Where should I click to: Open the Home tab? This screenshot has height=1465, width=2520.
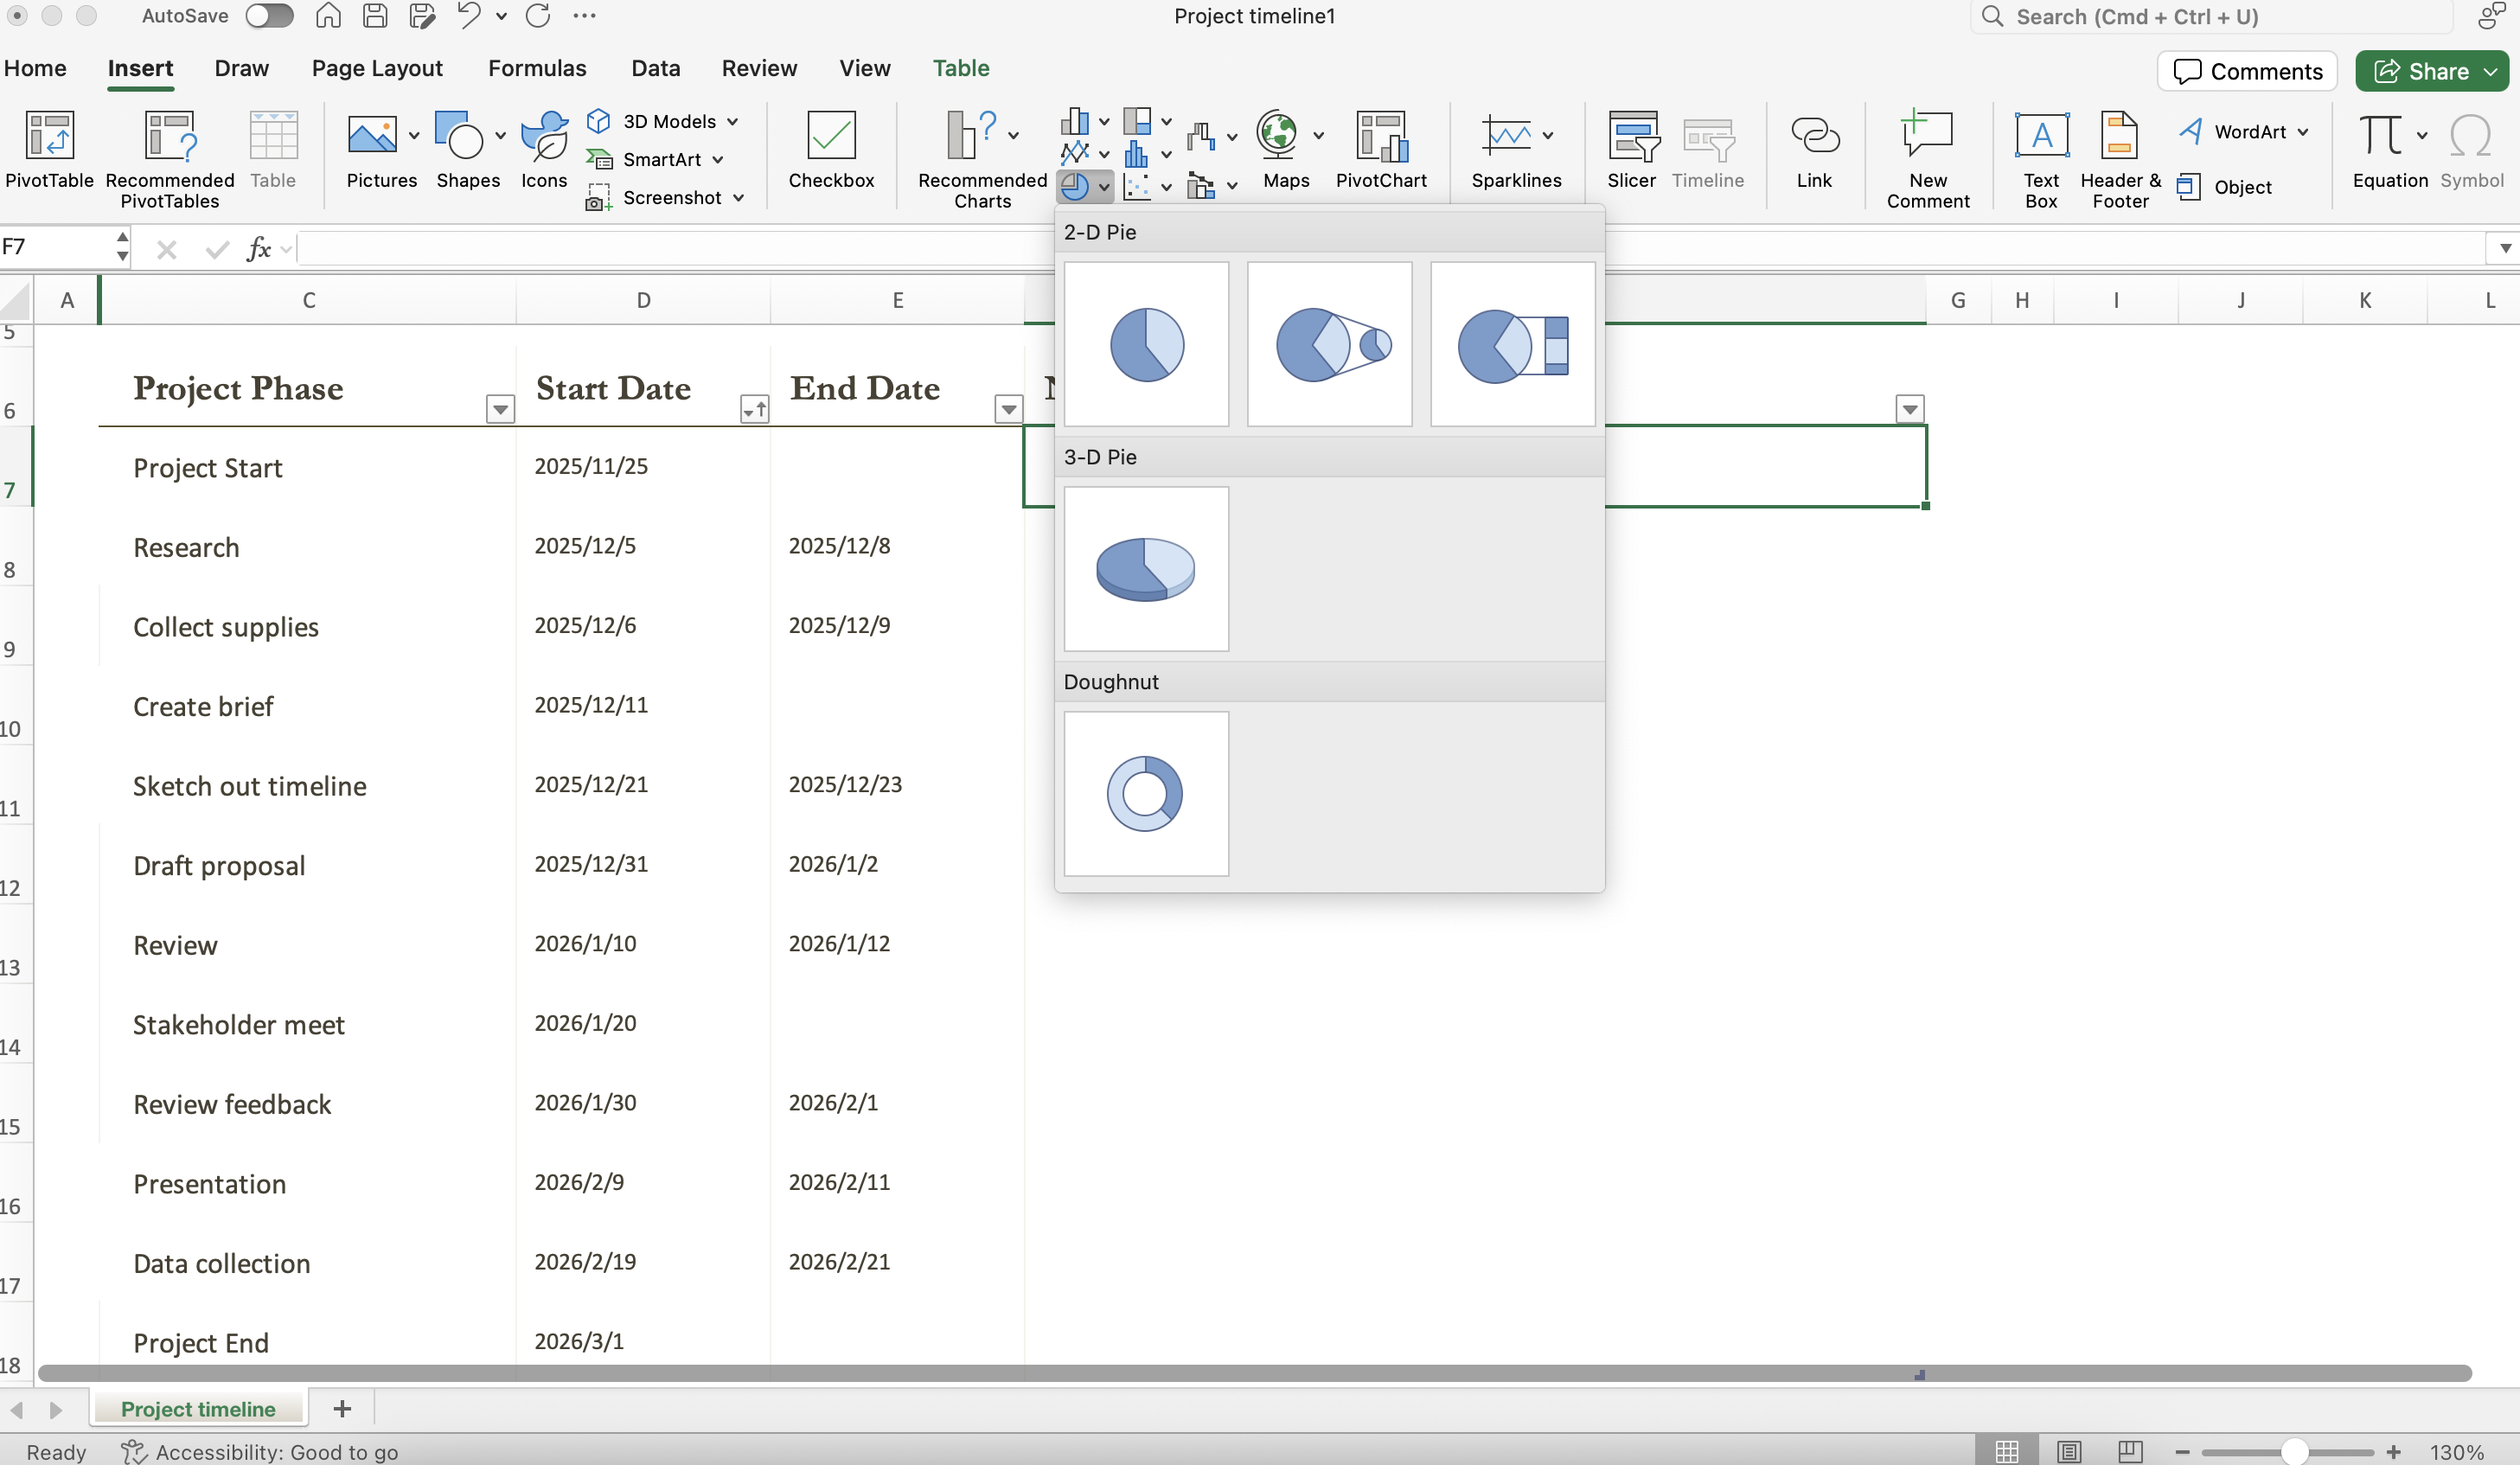point(35,68)
